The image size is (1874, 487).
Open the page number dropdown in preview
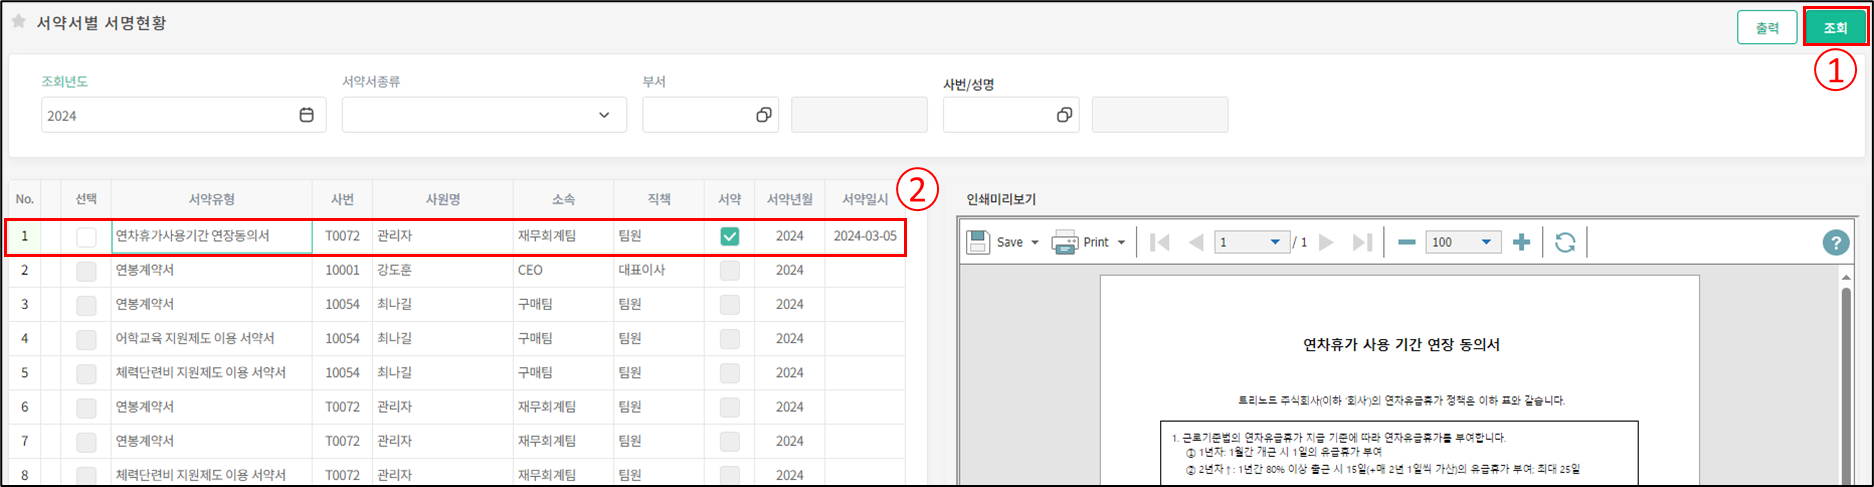tap(1274, 242)
